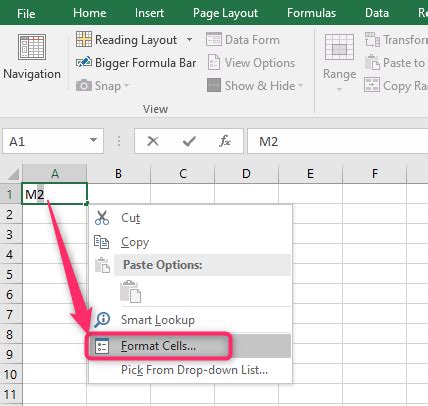Click the Show & Hide icon

click(x=214, y=85)
